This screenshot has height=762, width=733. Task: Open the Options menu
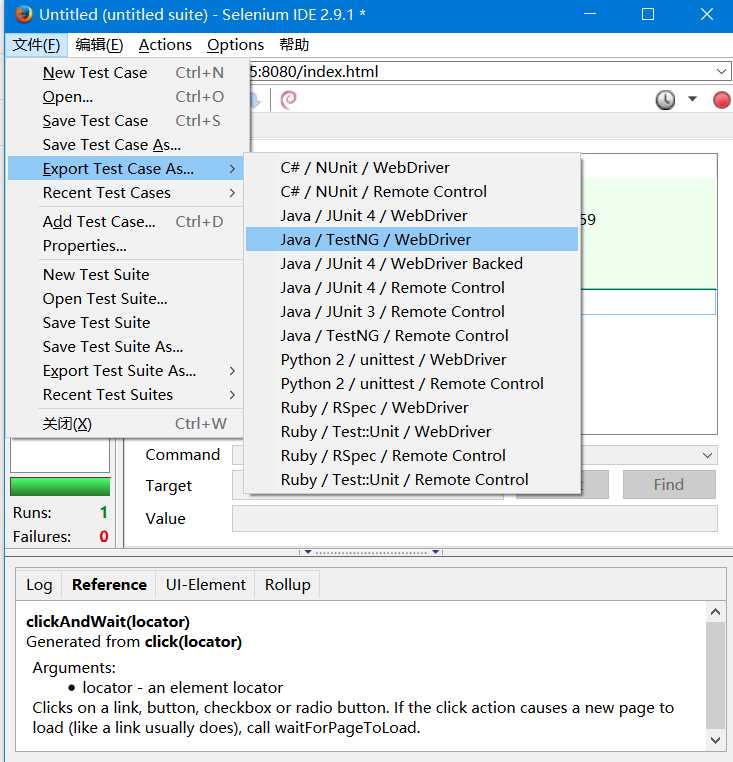(235, 45)
